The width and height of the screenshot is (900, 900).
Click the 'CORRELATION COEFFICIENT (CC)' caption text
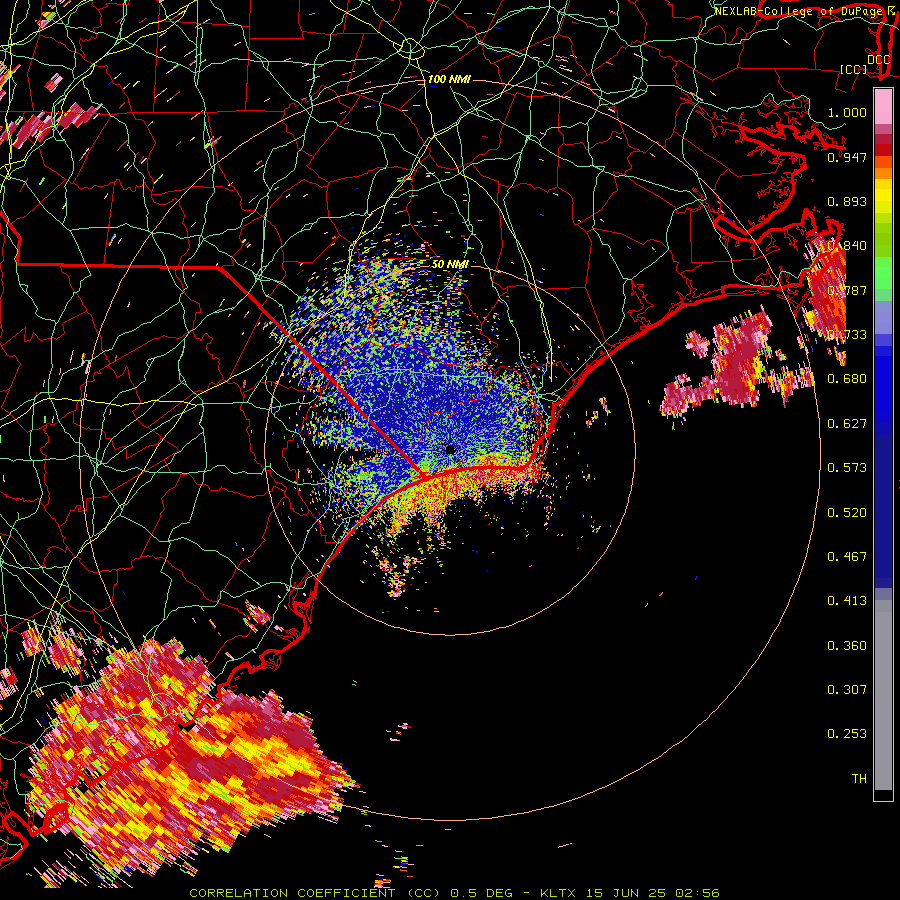(x=316, y=893)
